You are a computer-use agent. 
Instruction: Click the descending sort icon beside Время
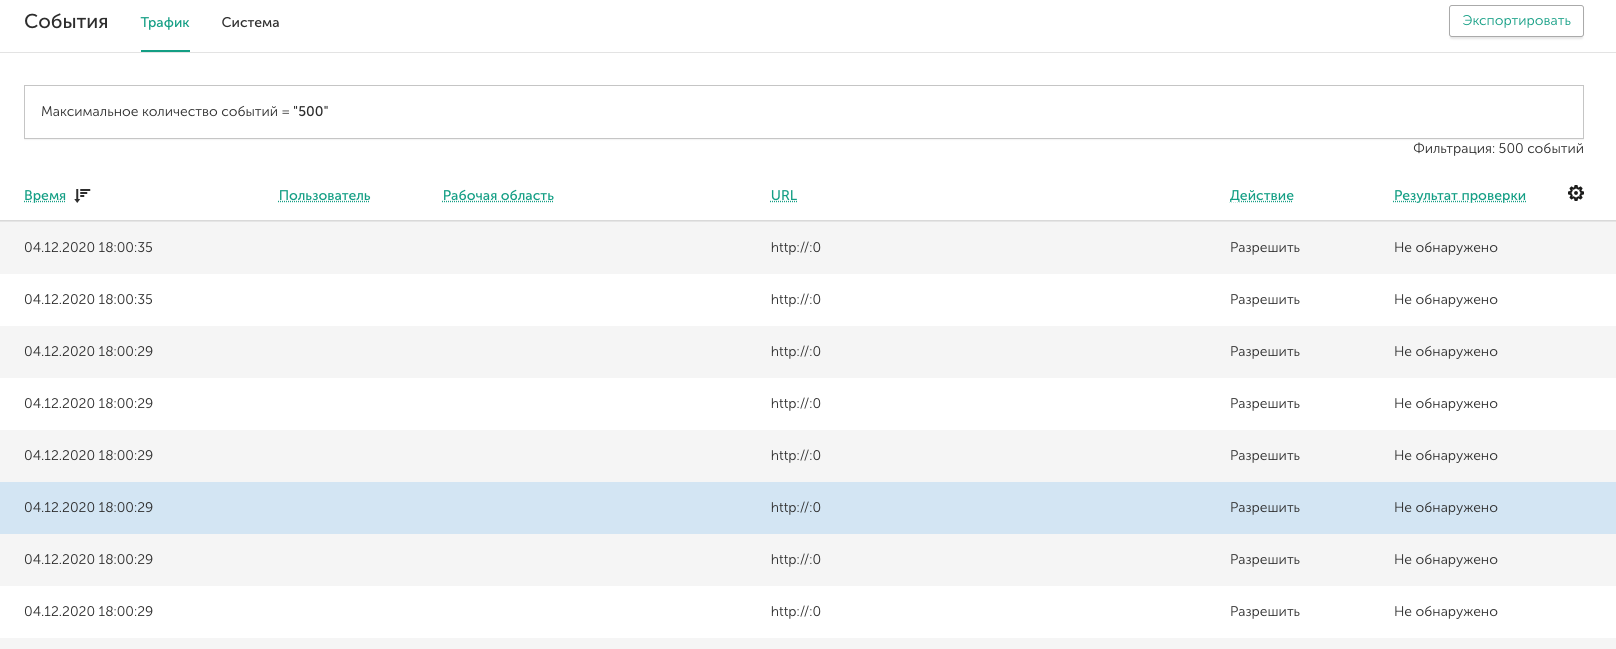[x=82, y=195]
